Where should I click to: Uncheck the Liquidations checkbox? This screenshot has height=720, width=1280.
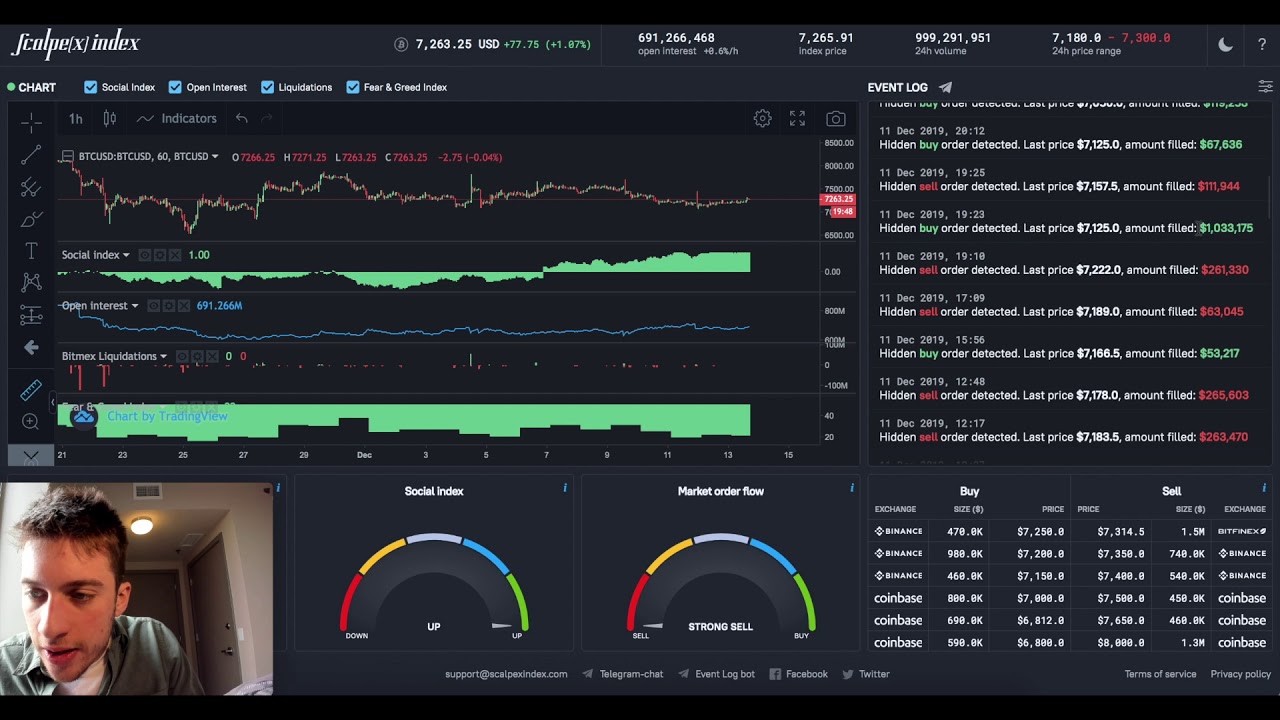(267, 87)
